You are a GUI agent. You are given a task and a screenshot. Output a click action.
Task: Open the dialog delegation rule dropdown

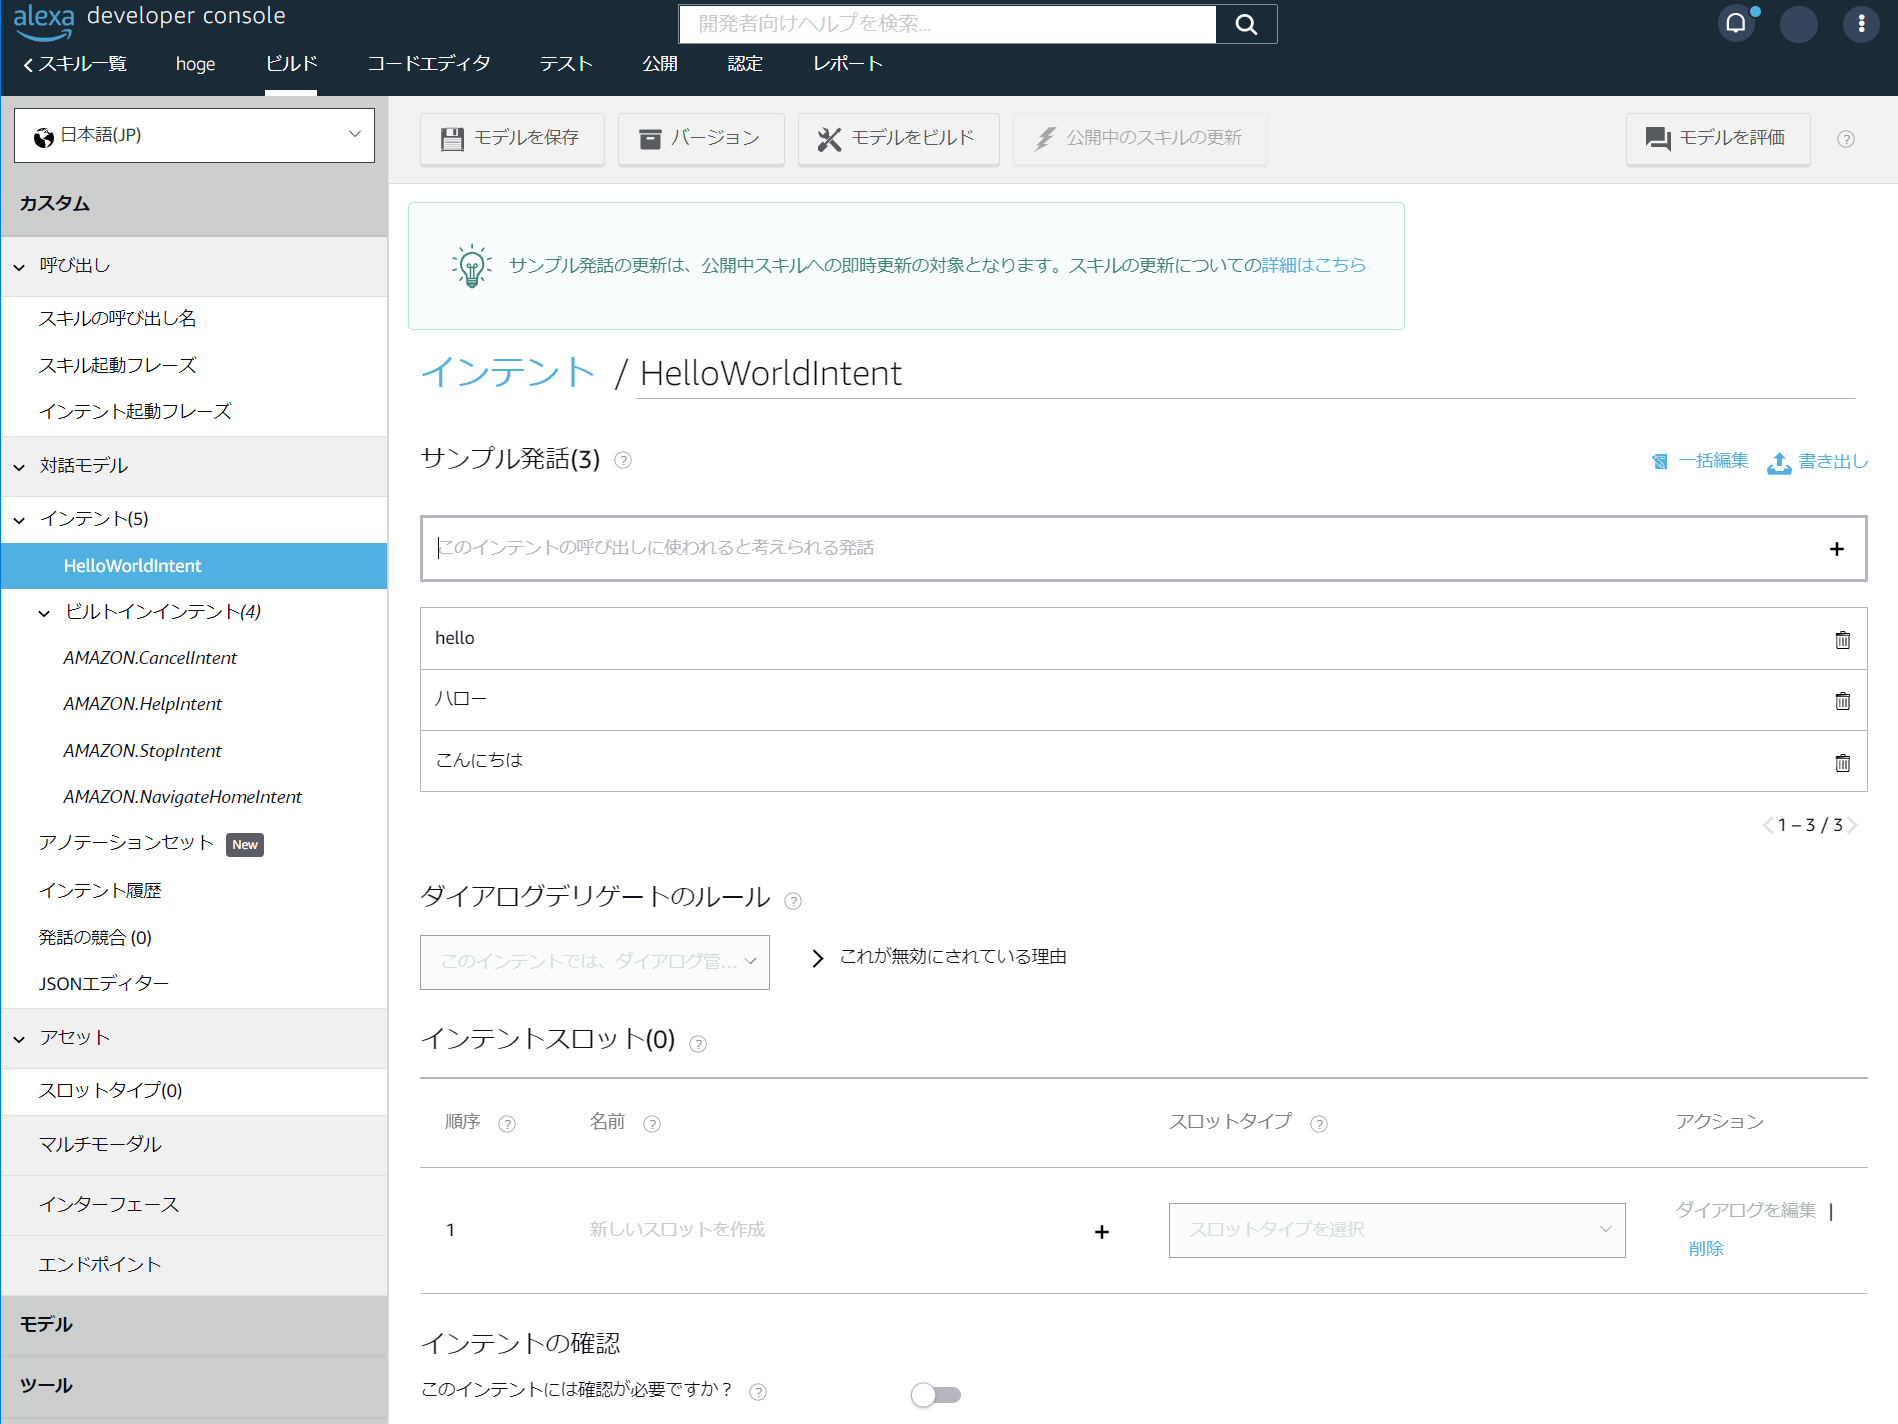[595, 962]
